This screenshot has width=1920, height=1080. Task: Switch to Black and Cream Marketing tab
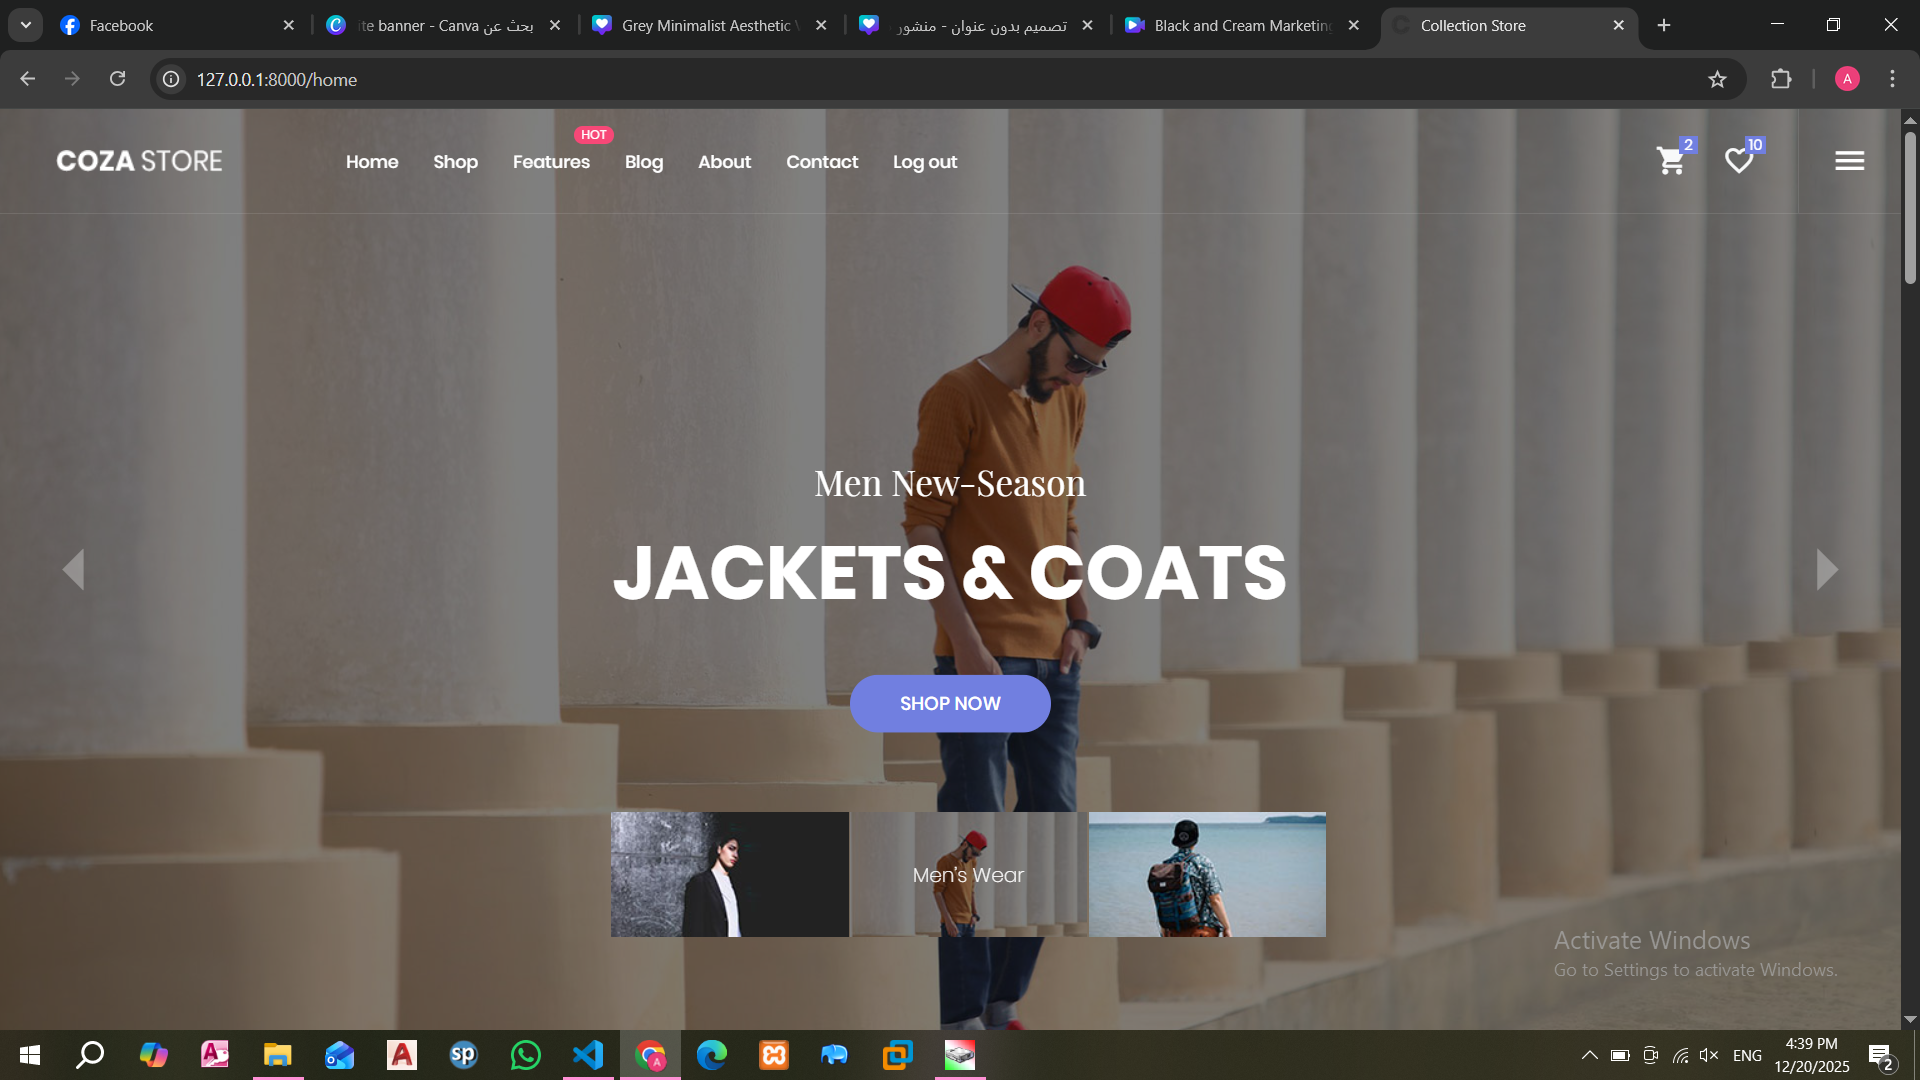pos(1240,25)
